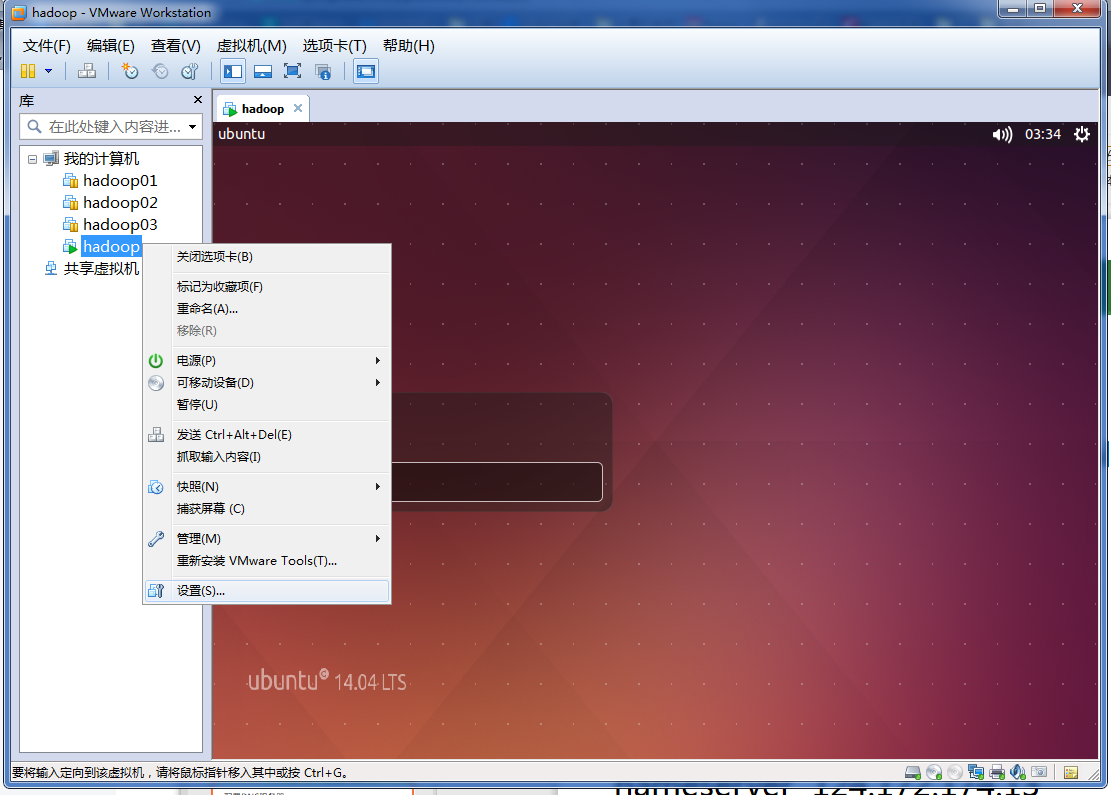Close the hadoop tab with its X

pyautogui.click(x=298, y=108)
